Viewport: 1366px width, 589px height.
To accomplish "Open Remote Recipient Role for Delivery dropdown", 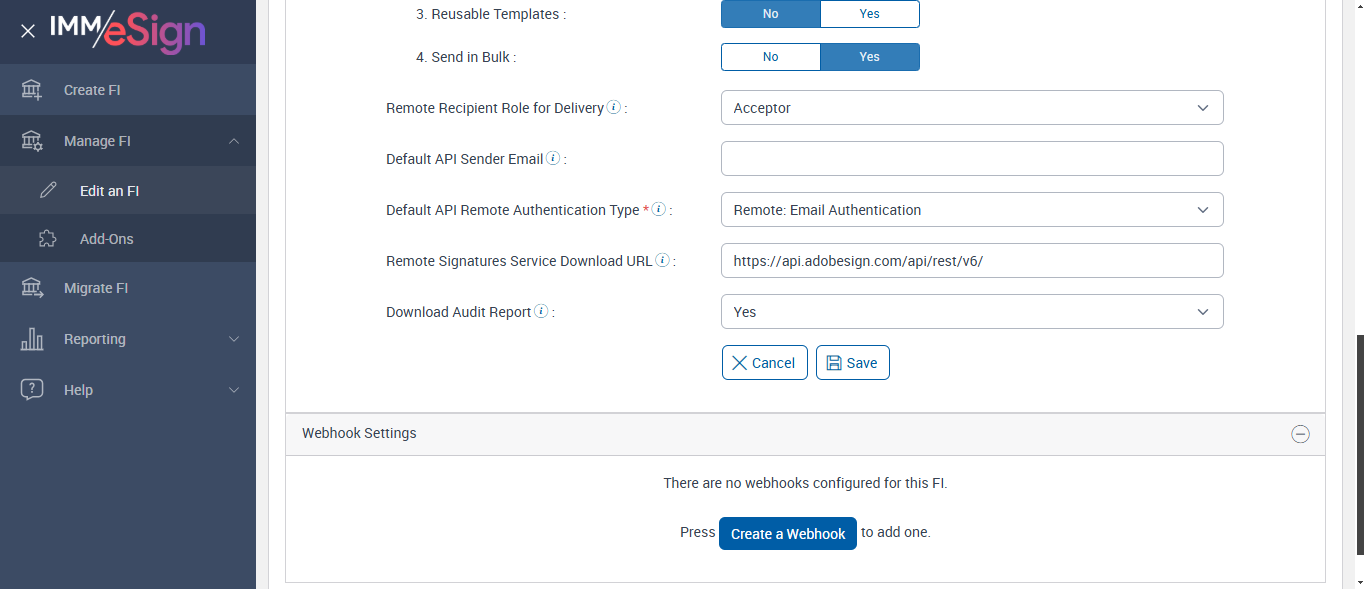I will click(x=971, y=108).
